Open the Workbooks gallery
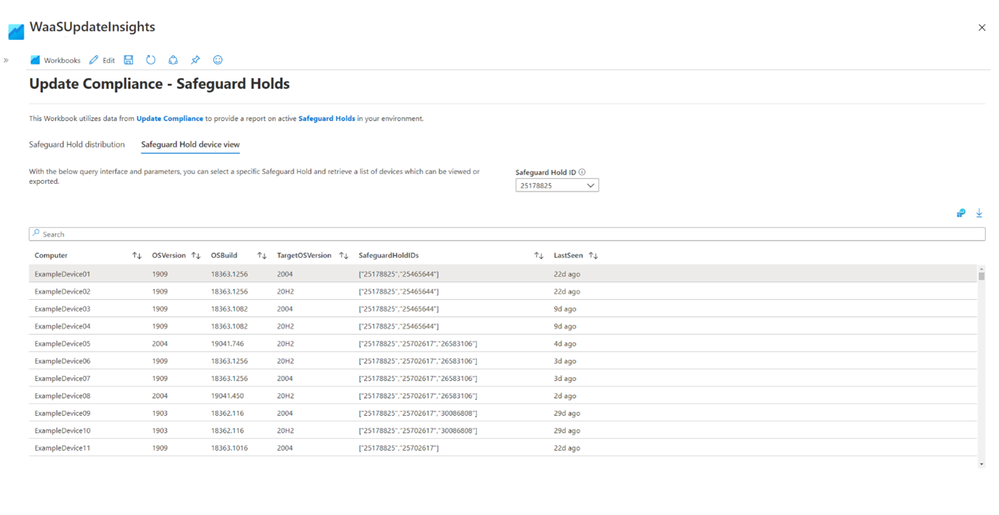This screenshot has height=515, width=999. [55, 60]
